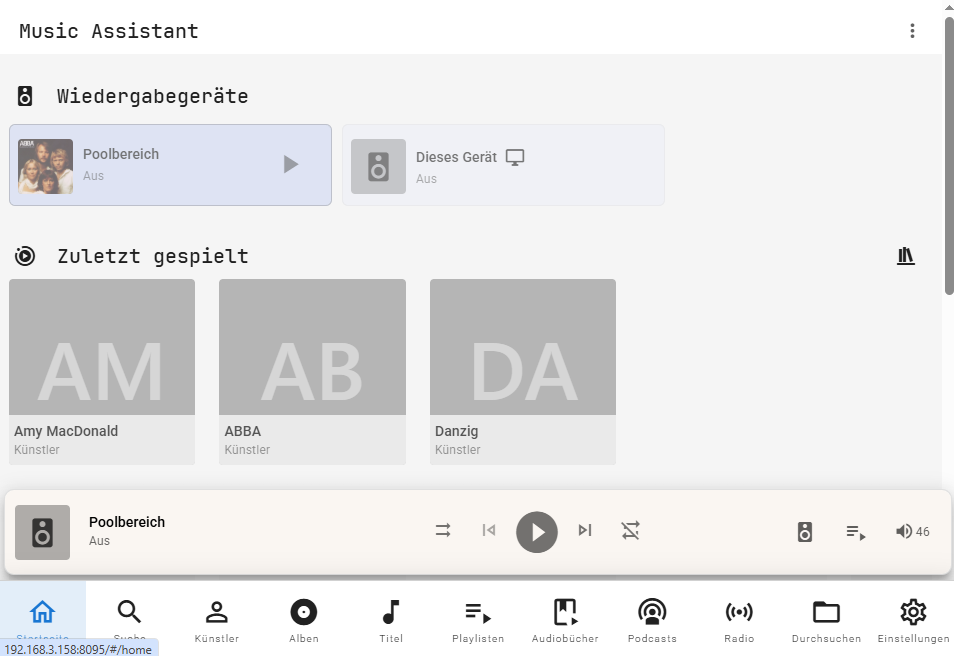Toggle repeat mode in player bar

pyautogui.click(x=630, y=531)
